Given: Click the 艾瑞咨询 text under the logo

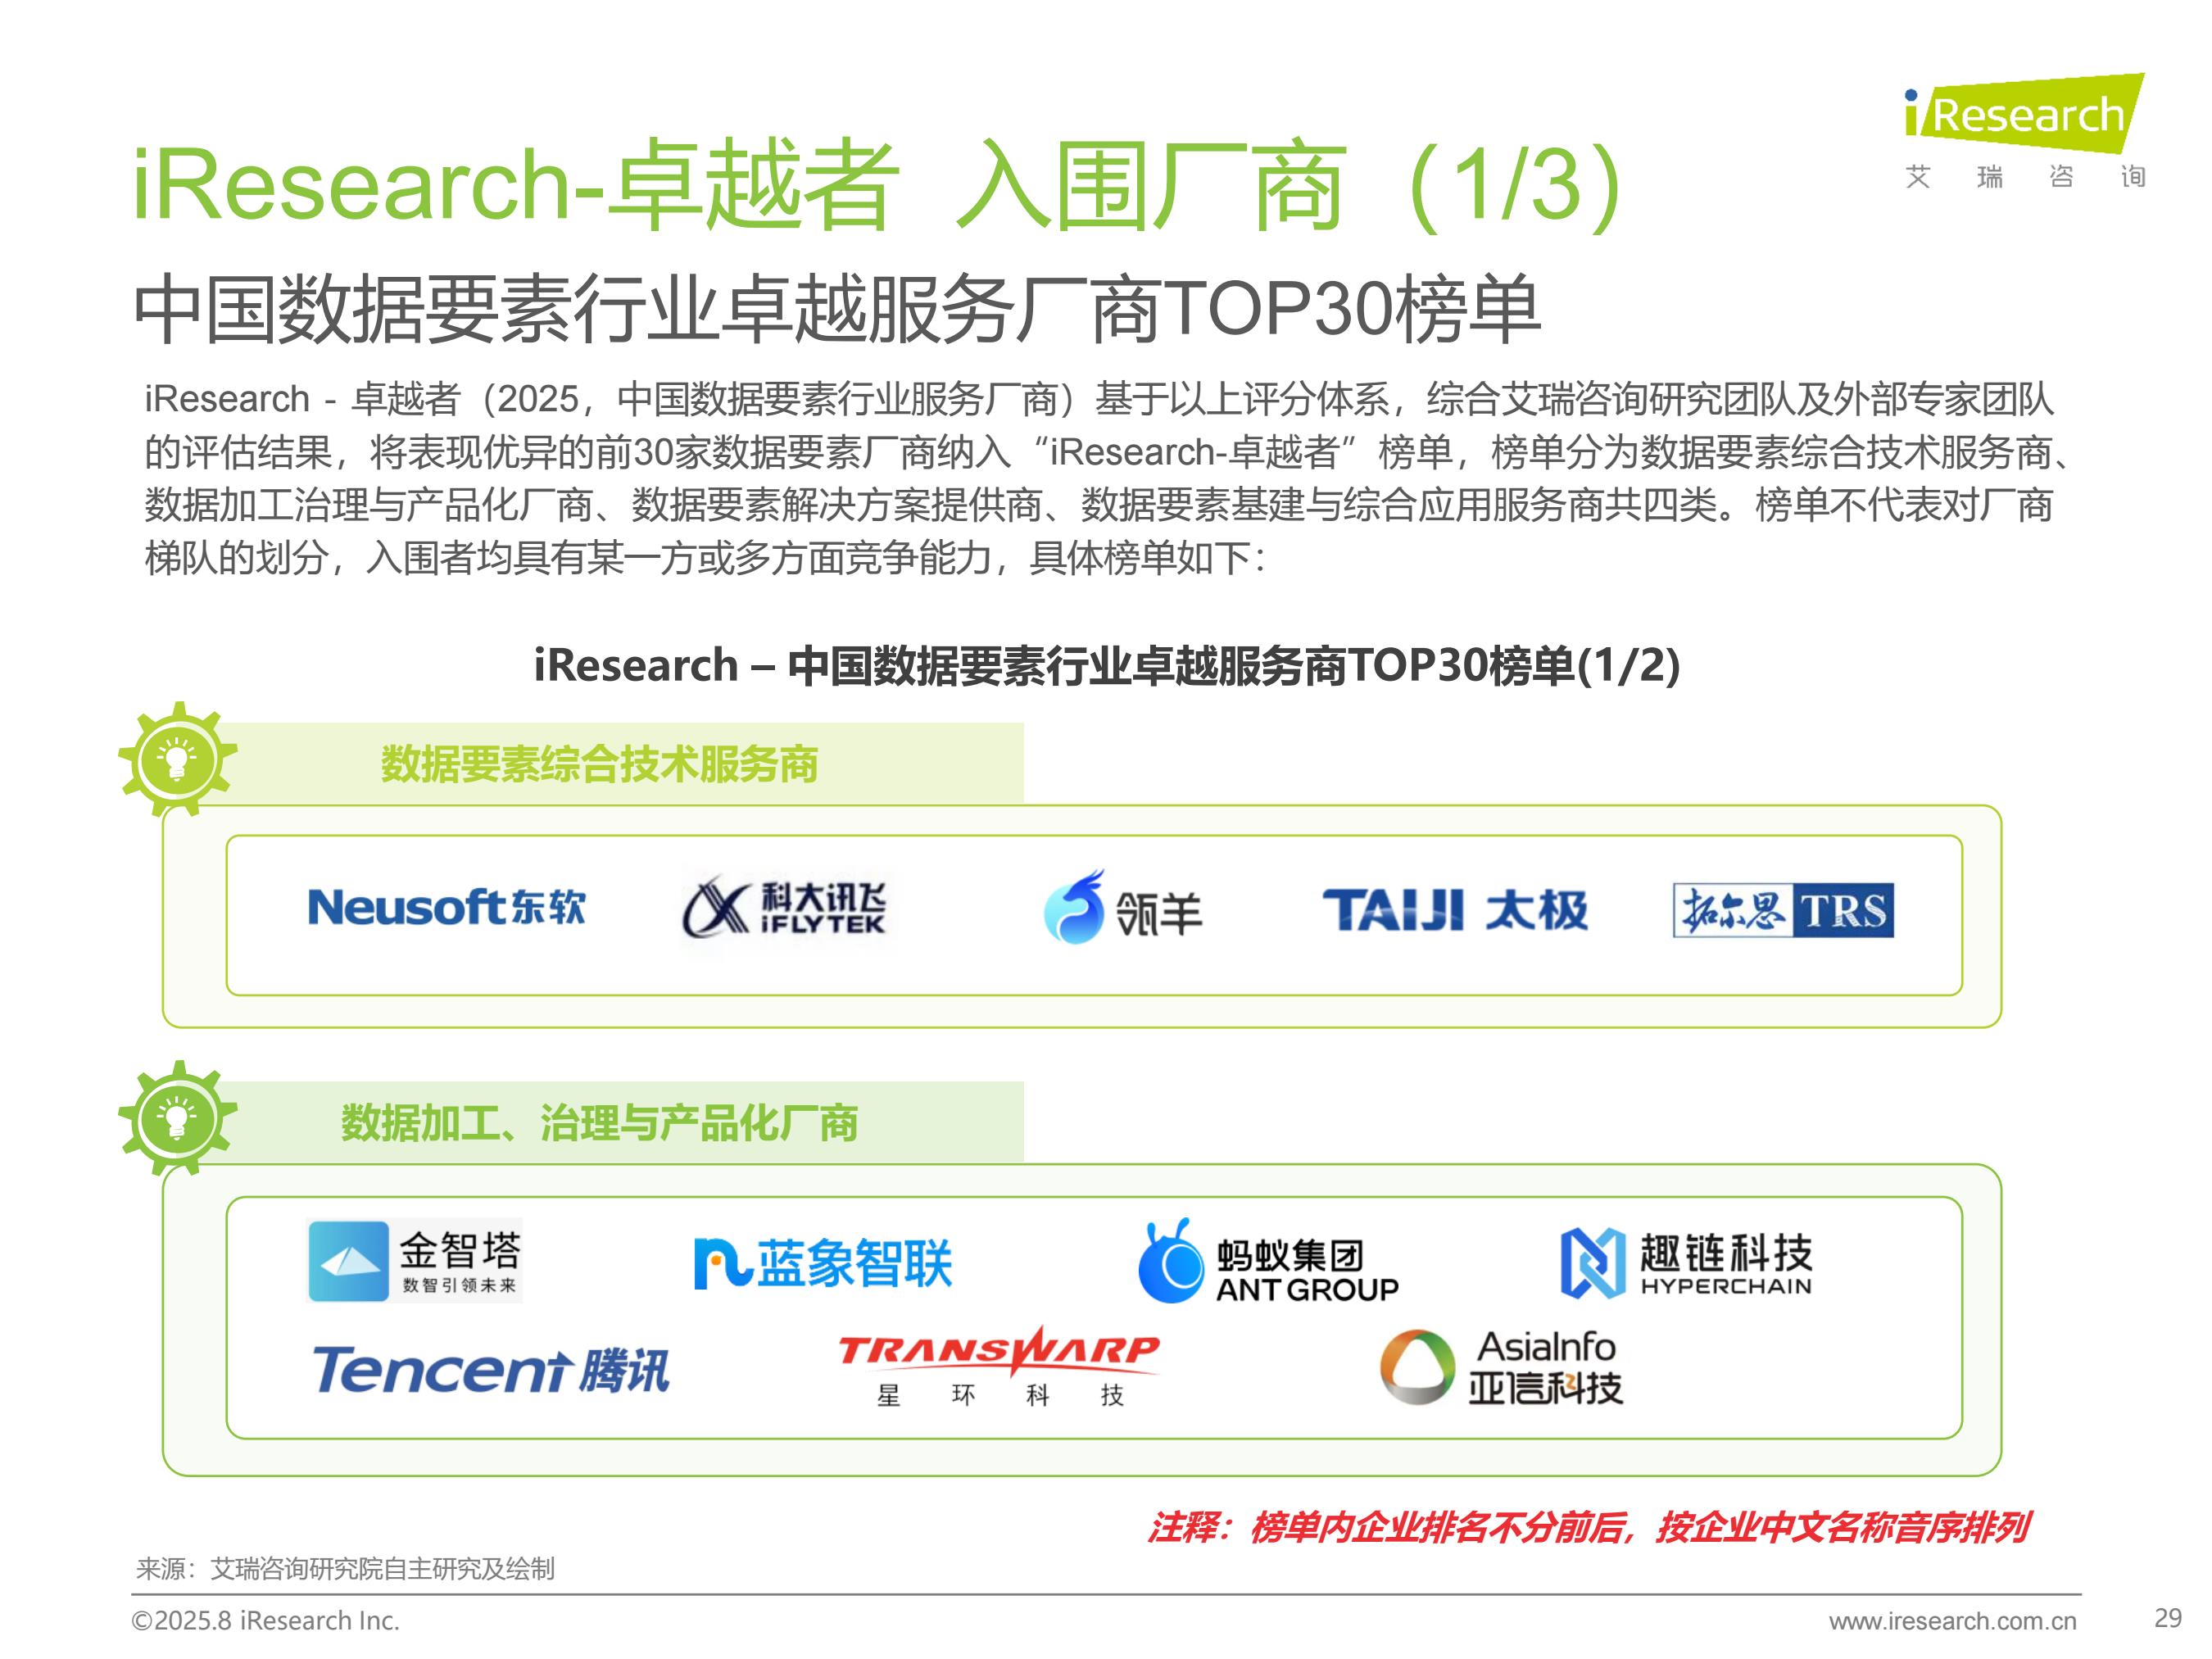Looking at the screenshot, I should tap(2025, 177).
